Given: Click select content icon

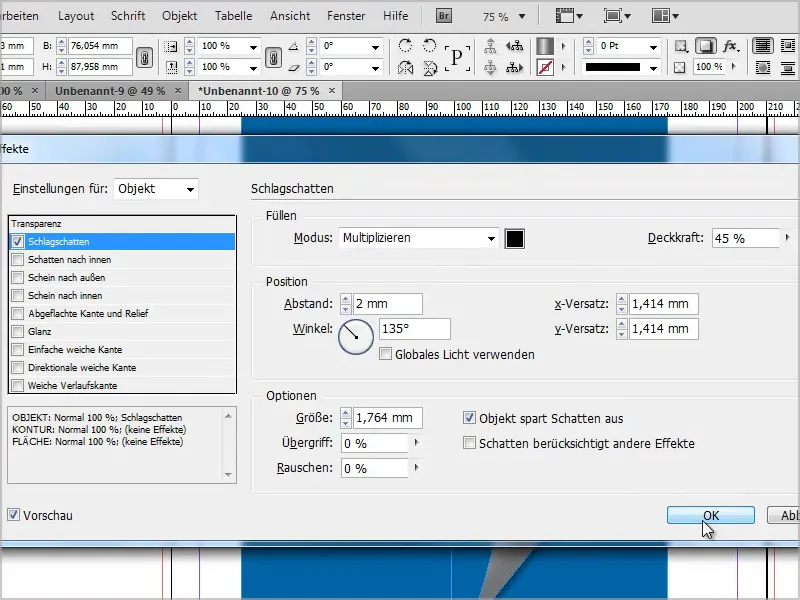Looking at the screenshot, I should tap(490, 67).
